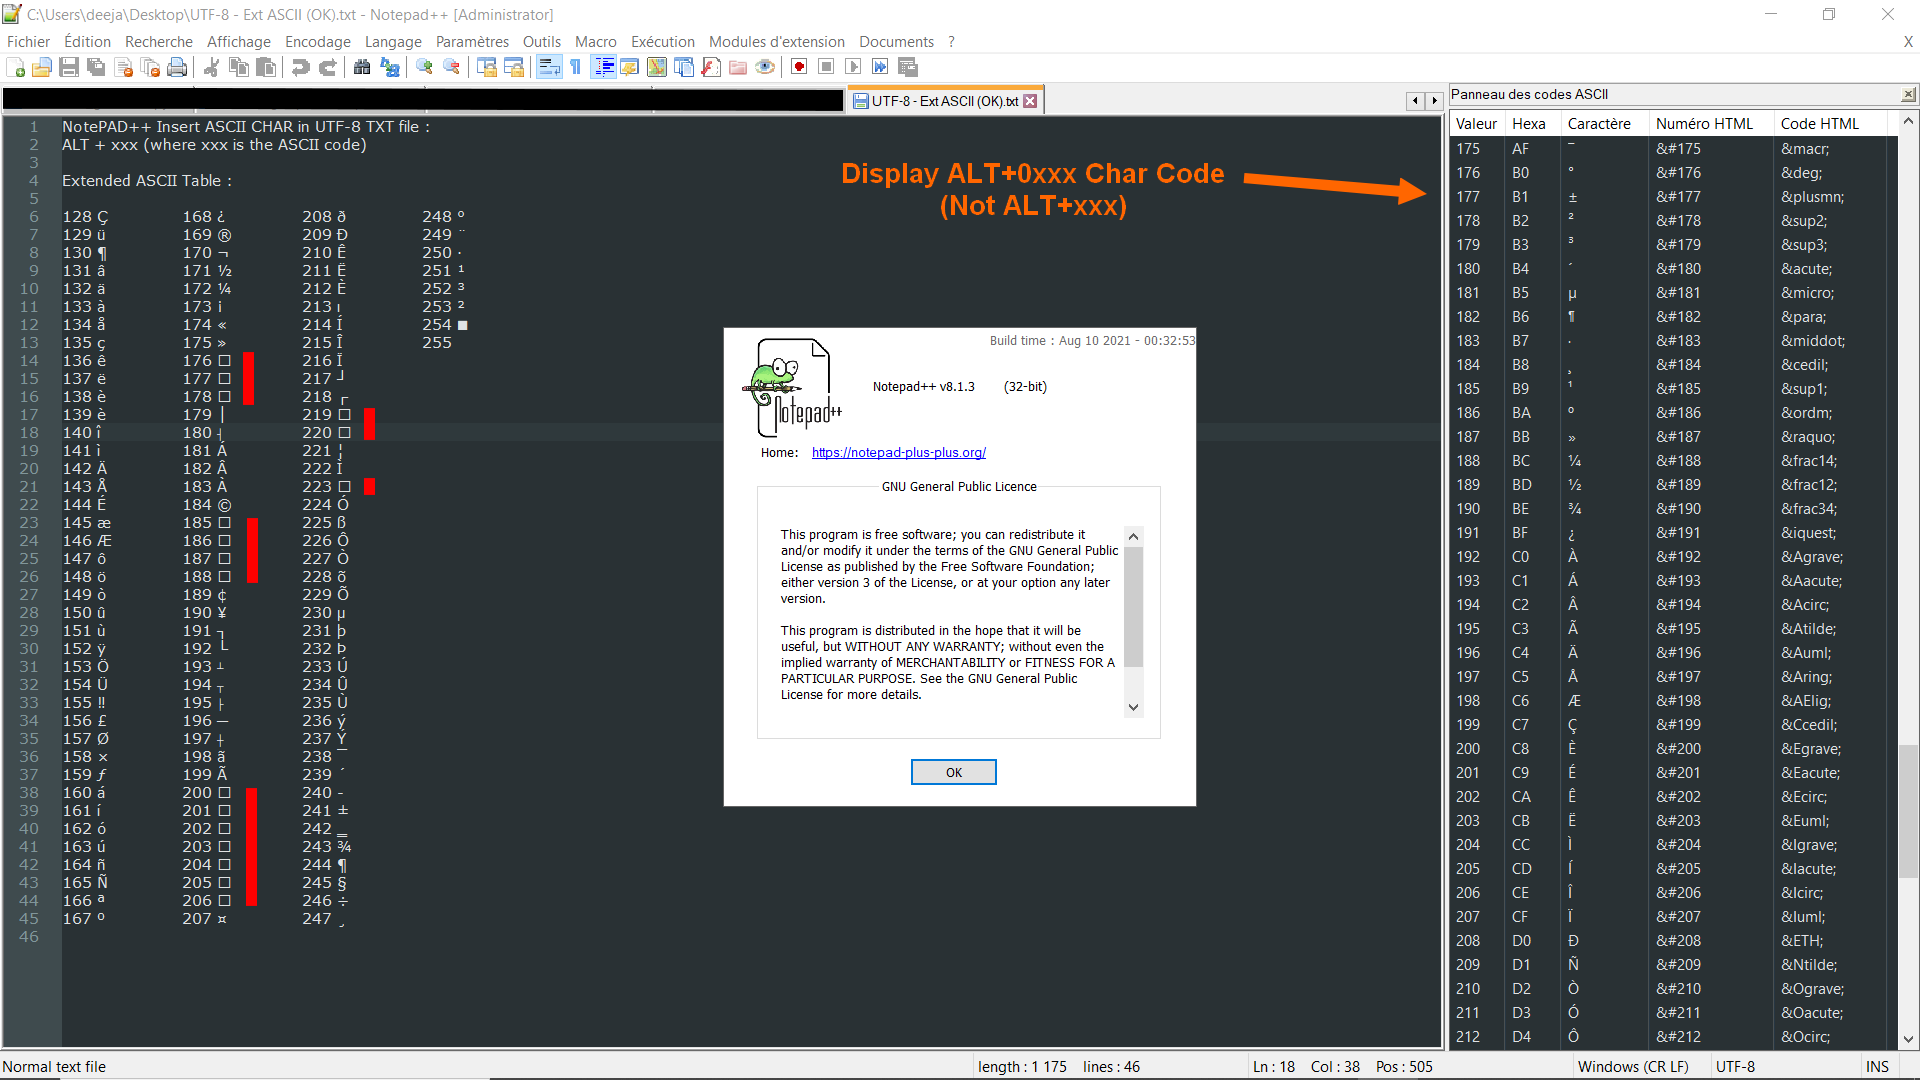The height and width of the screenshot is (1080, 1920).
Task: Zoom in using the magnifier plus icon
Action: click(x=425, y=67)
